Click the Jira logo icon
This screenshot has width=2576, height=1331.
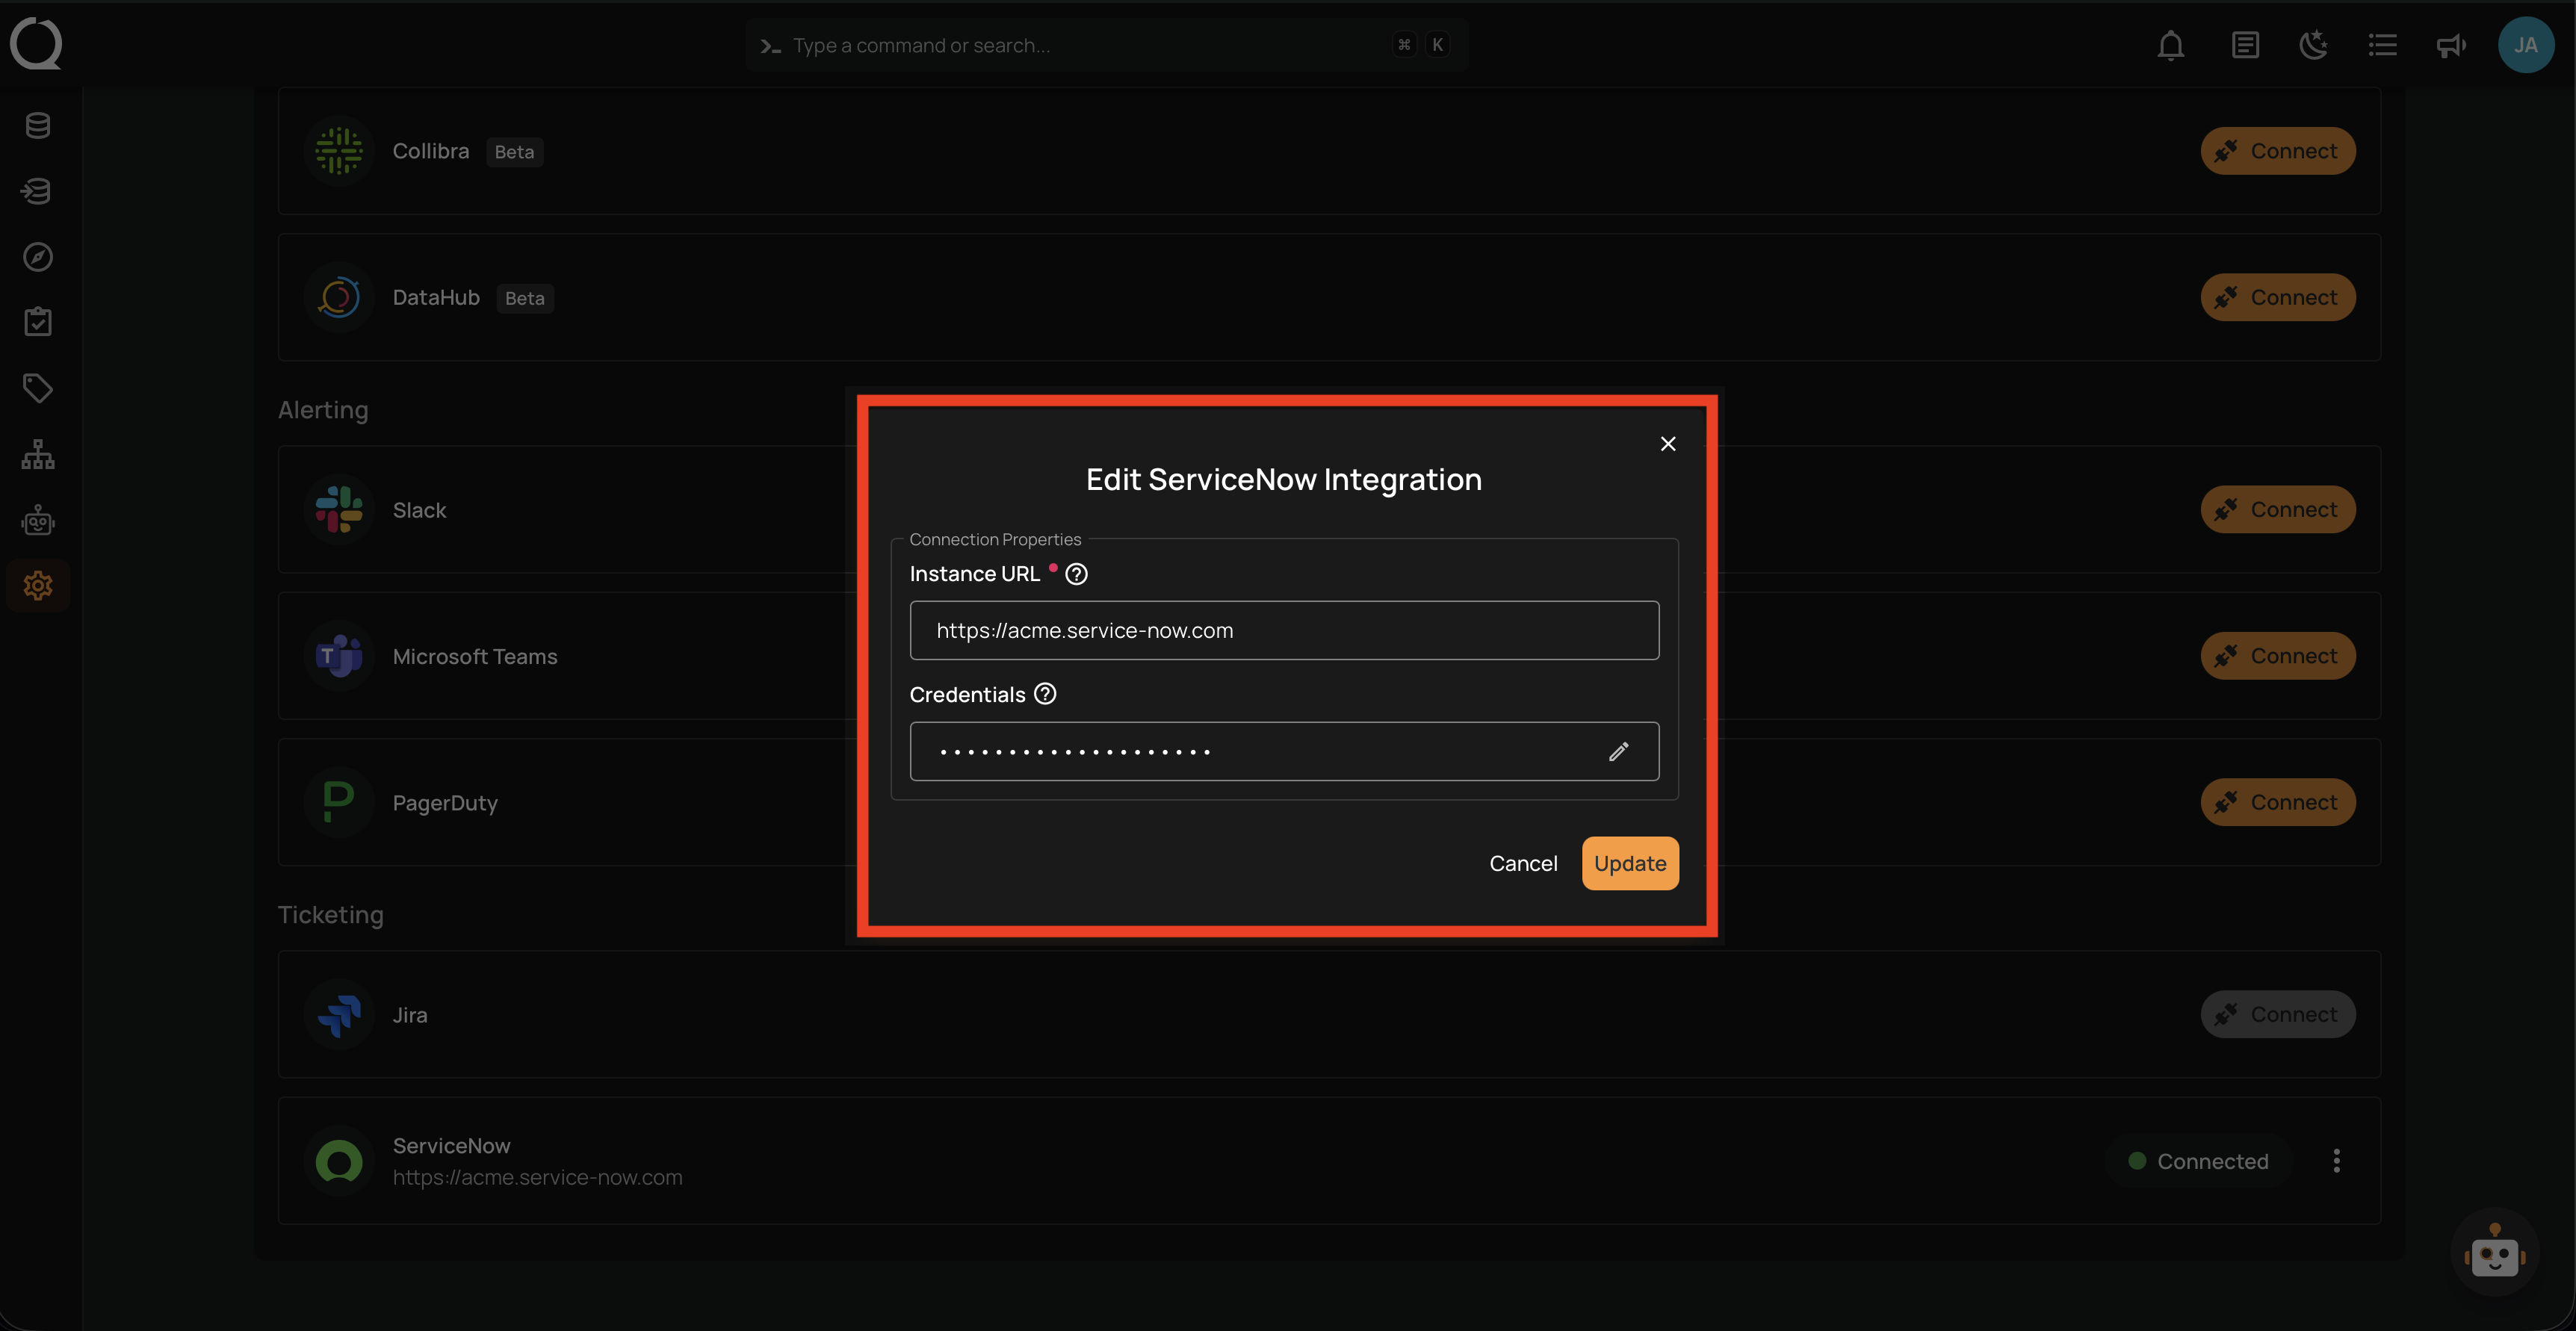(x=339, y=1014)
